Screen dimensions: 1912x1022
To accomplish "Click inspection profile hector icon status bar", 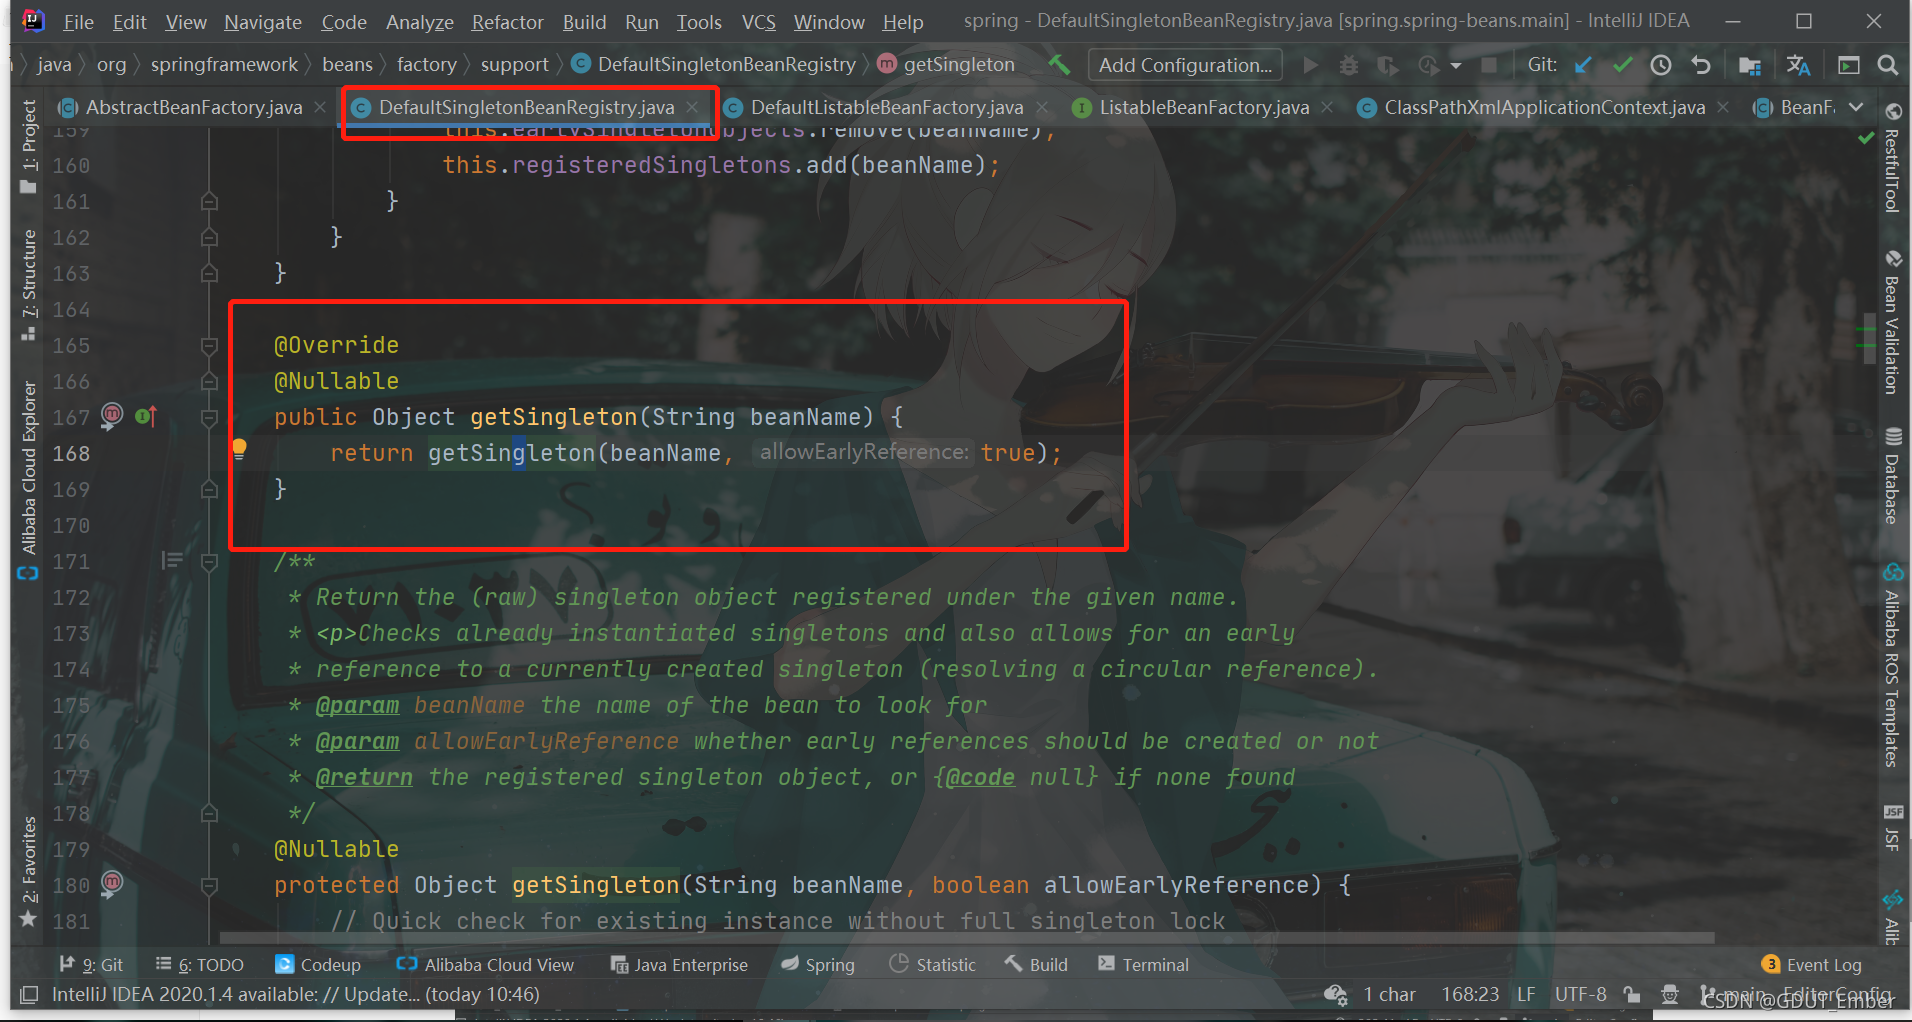I will 1670,994.
